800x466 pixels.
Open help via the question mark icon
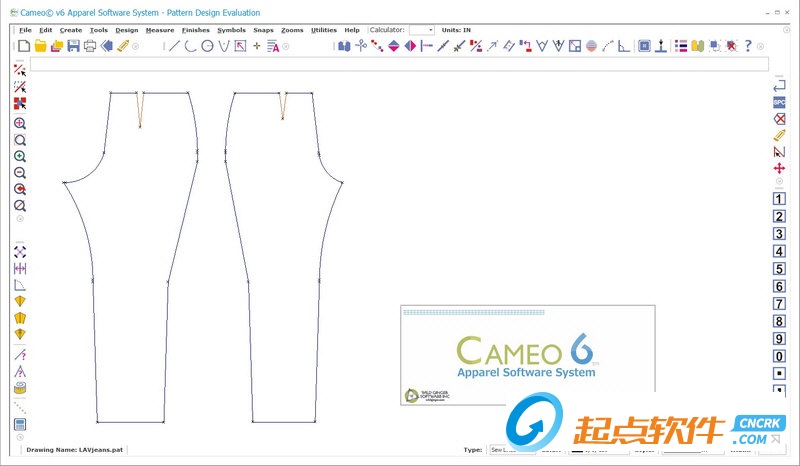[748, 46]
